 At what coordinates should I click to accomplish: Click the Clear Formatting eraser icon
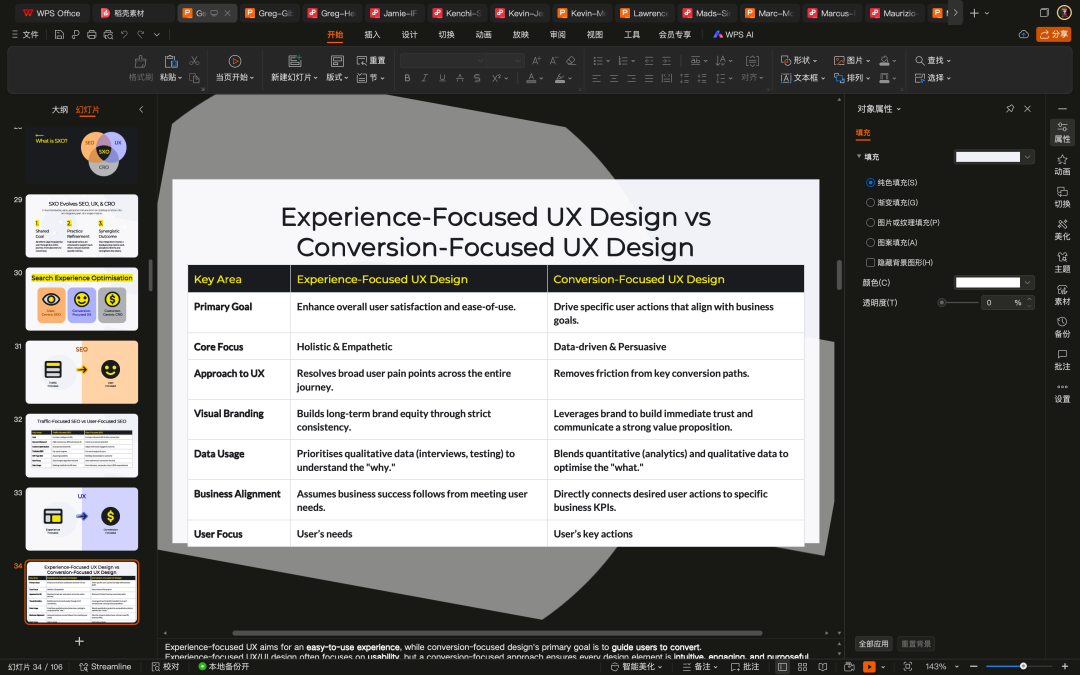[x=570, y=61]
